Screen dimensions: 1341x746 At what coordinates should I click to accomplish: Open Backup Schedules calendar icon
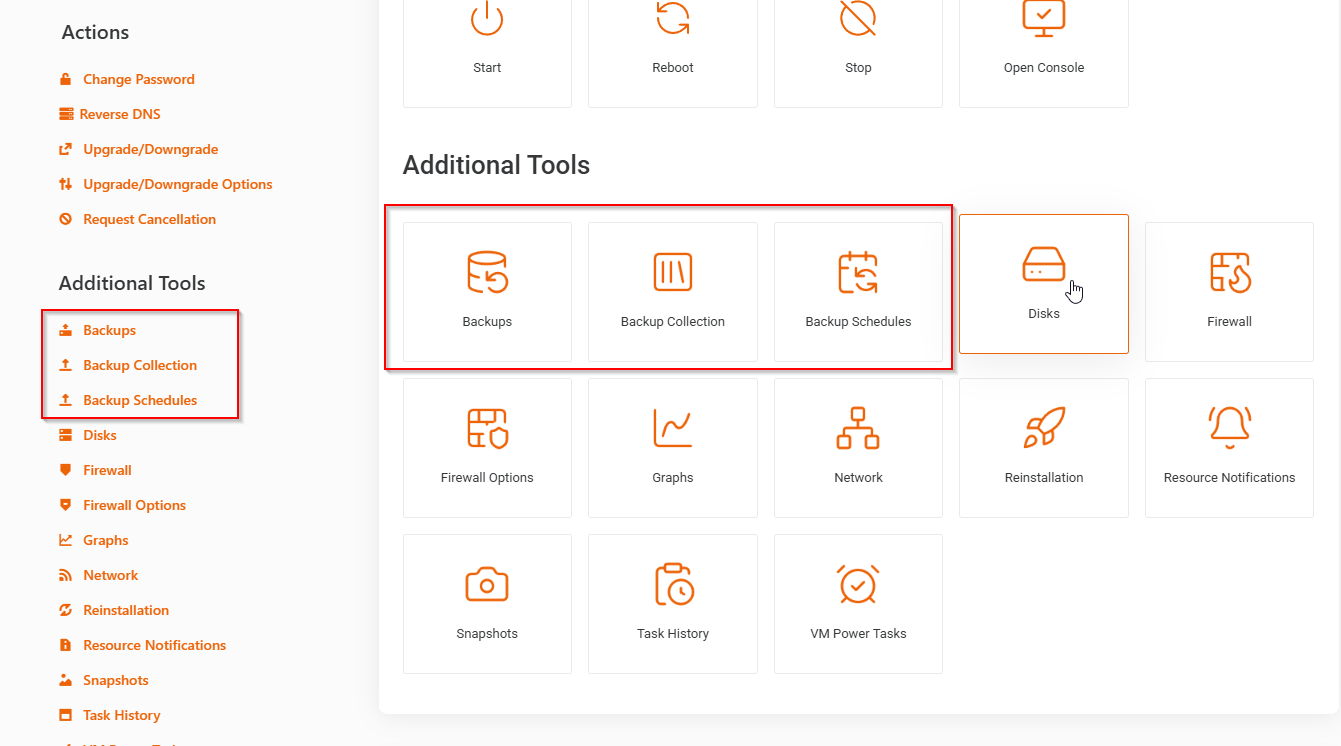point(858,272)
